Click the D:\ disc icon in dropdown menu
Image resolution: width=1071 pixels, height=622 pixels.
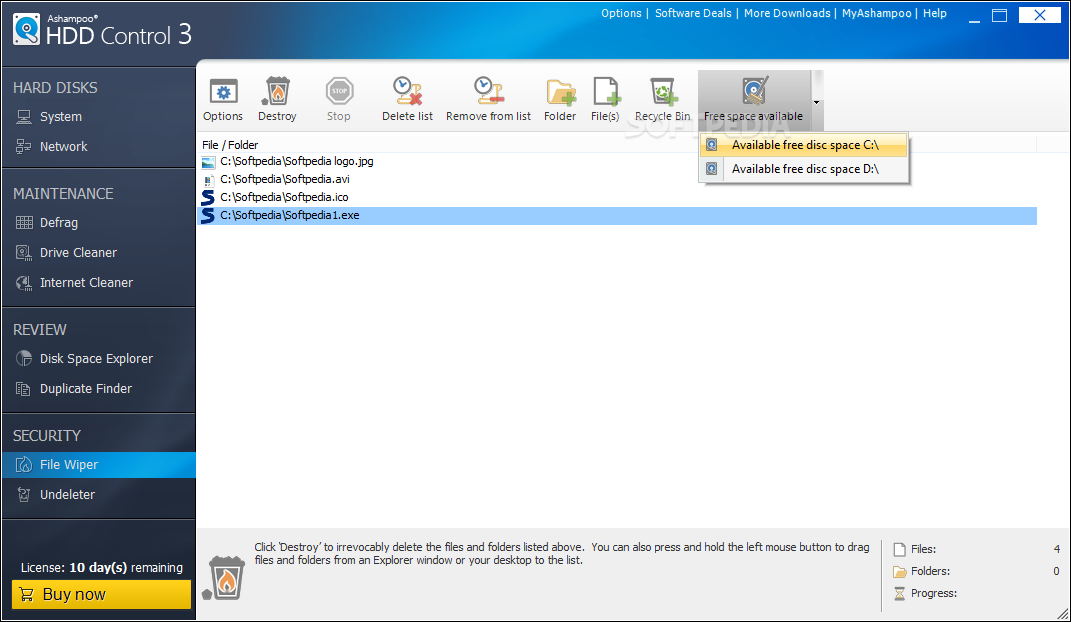[x=711, y=169]
